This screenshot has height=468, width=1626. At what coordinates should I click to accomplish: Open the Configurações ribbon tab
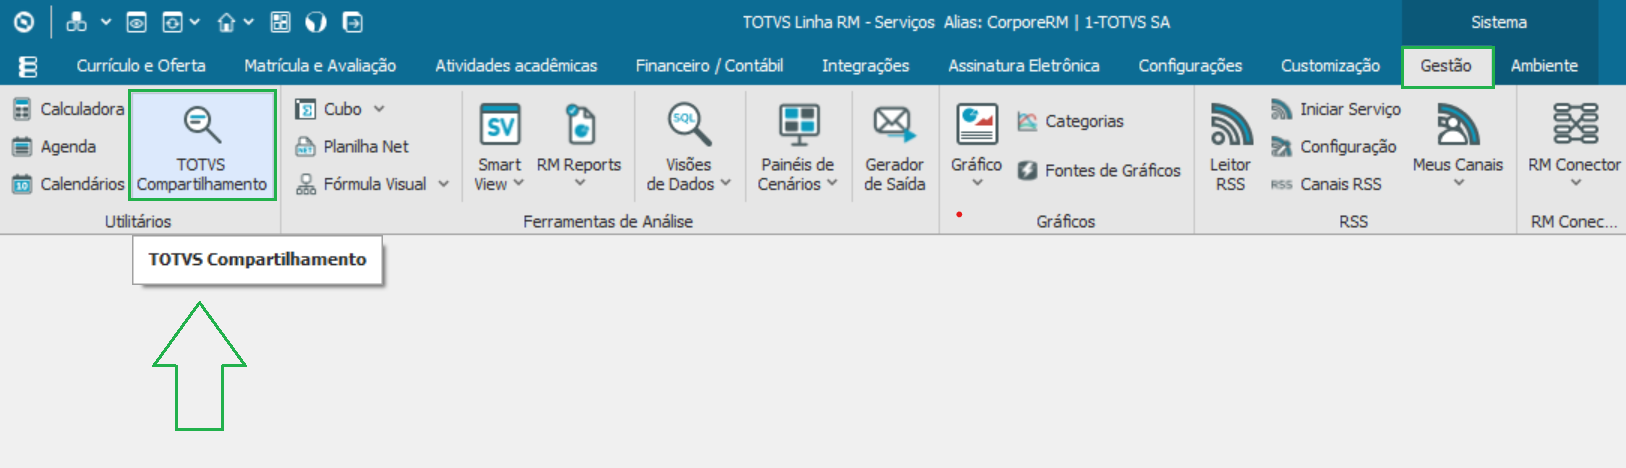(1190, 65)
